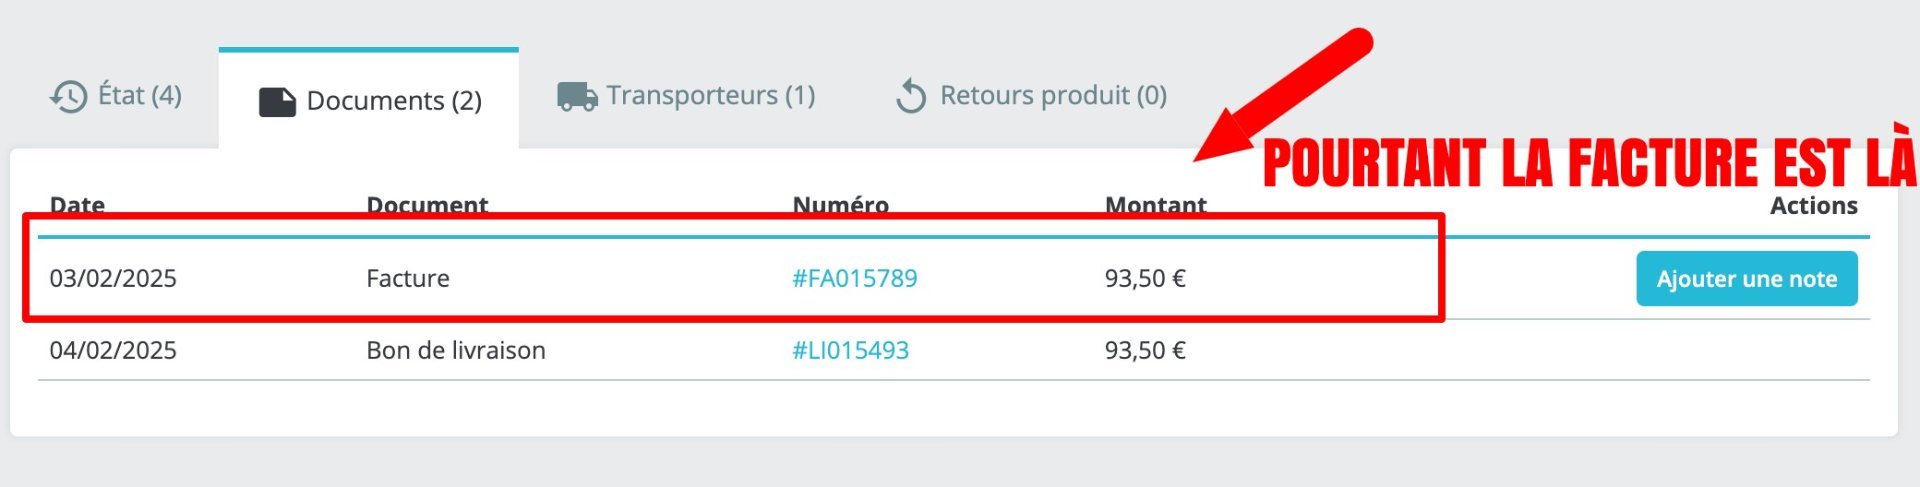
Task: Click the Actions column header
Action: click(1813, 205)
